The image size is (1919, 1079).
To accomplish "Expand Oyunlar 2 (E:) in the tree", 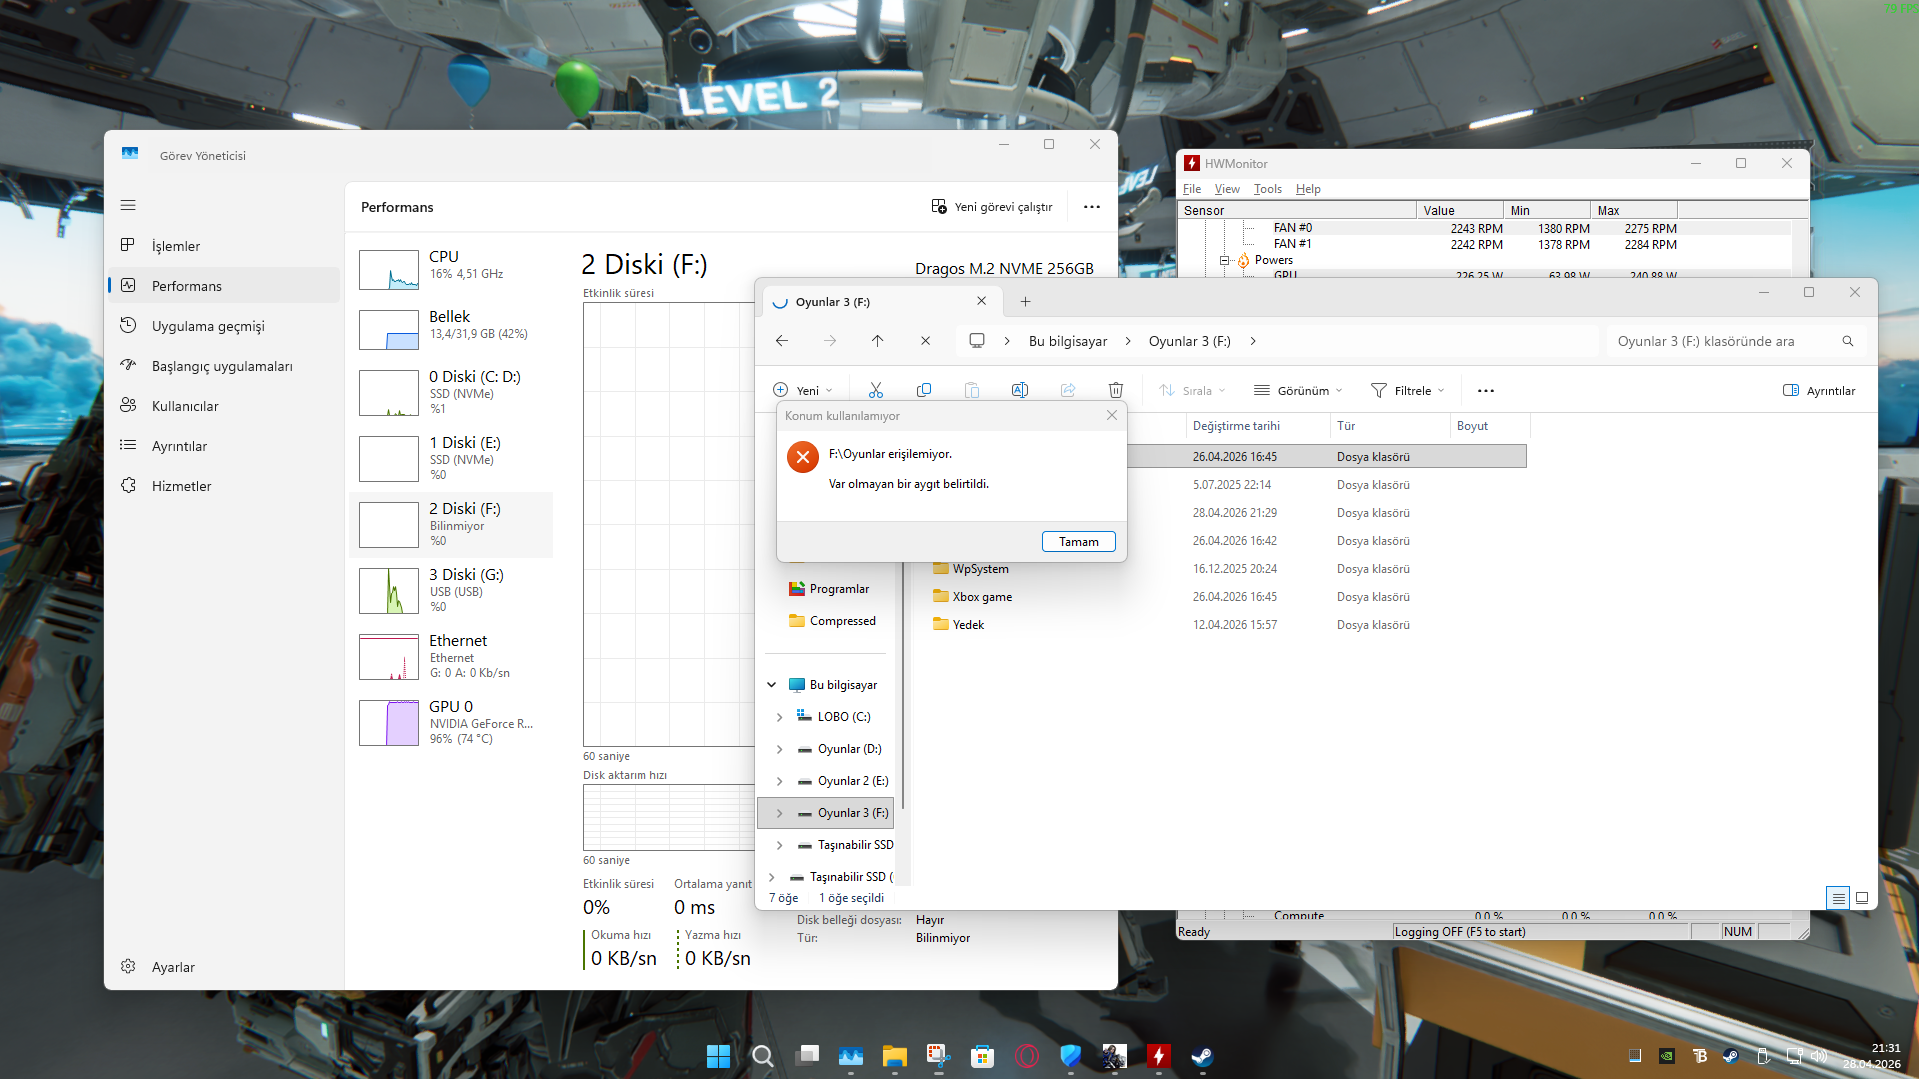I will [x=779, y=780].
